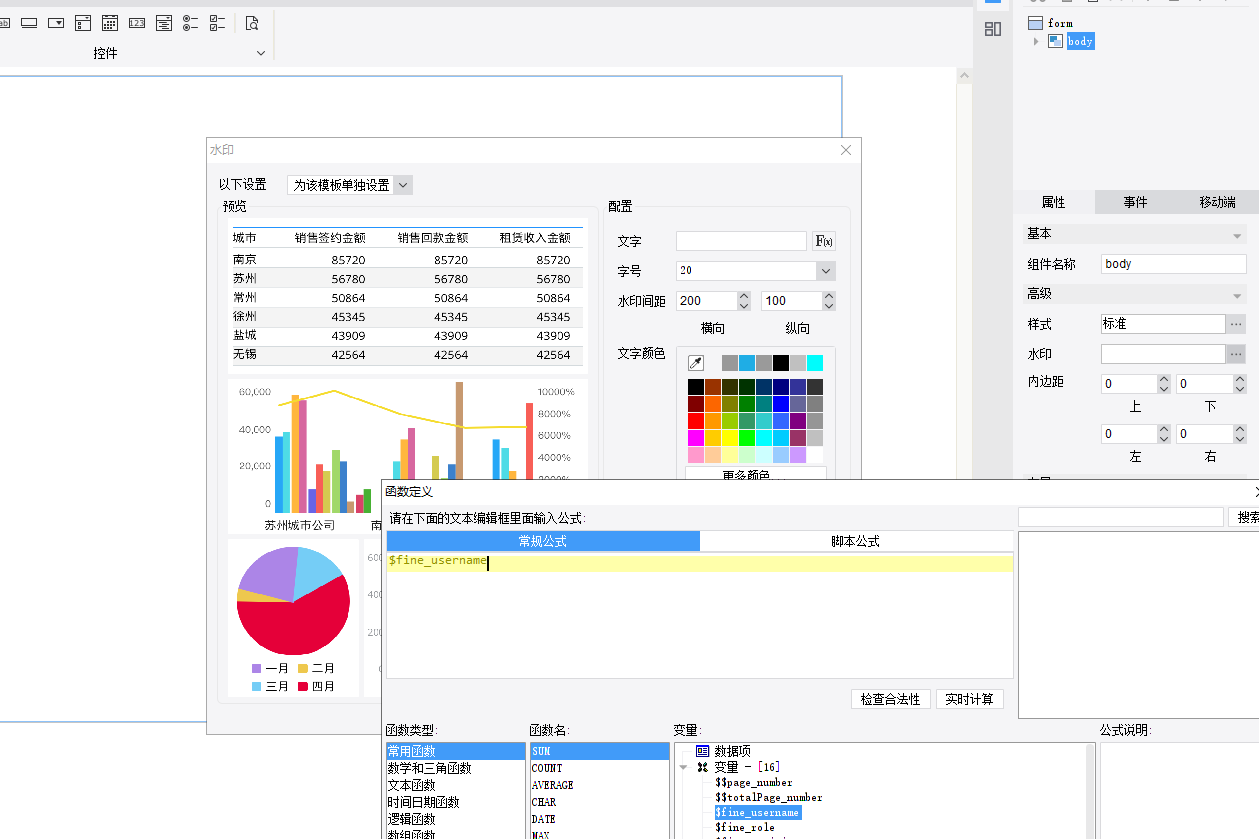1259x839 pixels.
Task: Click the 实时计算 button
Action: coord(970,699)
